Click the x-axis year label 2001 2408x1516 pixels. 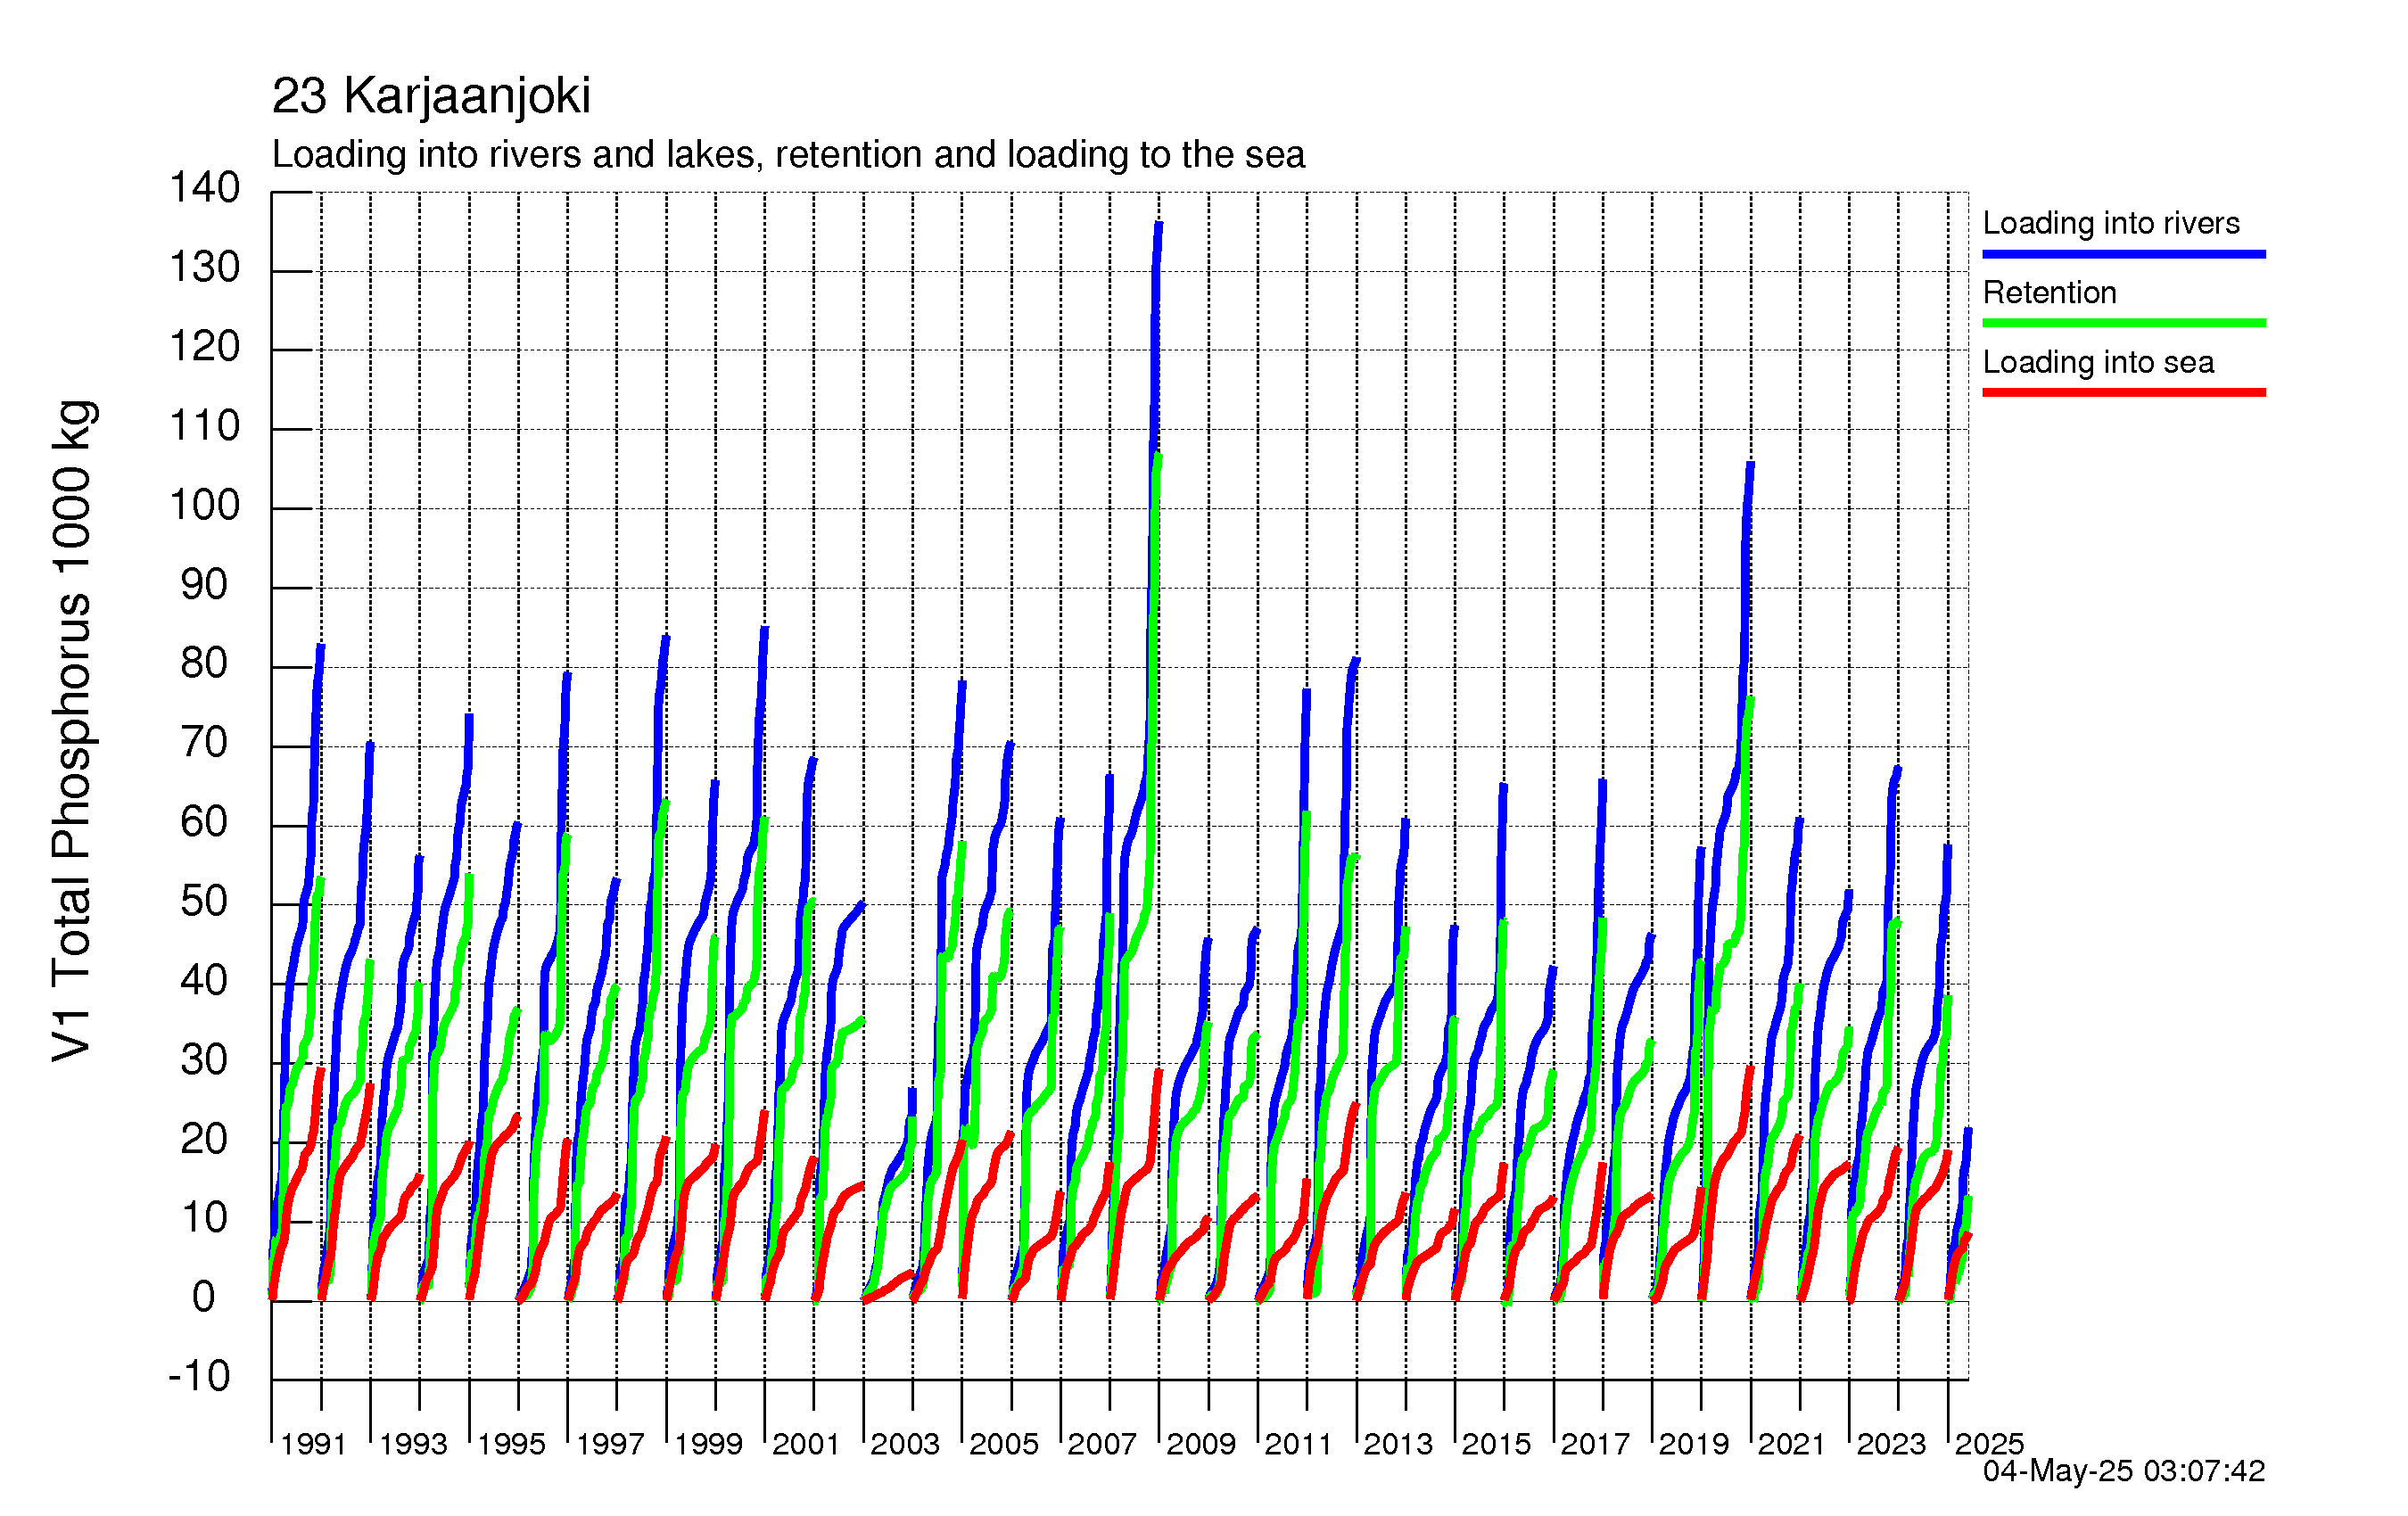pos(806,1444)
